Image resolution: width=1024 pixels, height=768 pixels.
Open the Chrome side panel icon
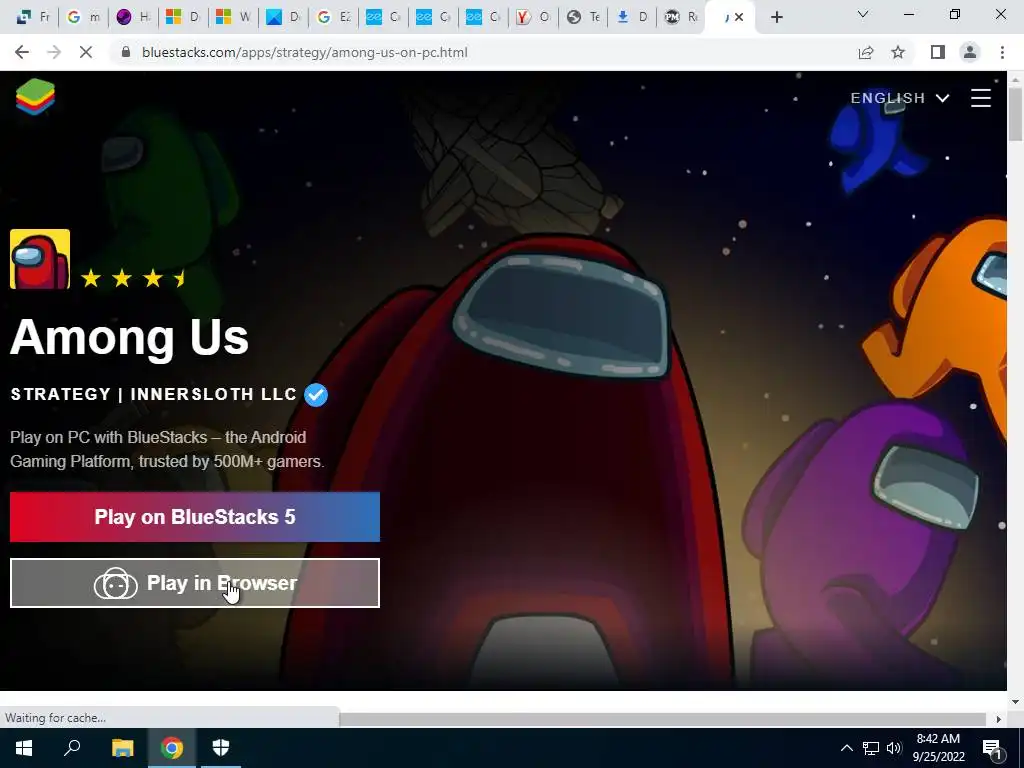937,52
